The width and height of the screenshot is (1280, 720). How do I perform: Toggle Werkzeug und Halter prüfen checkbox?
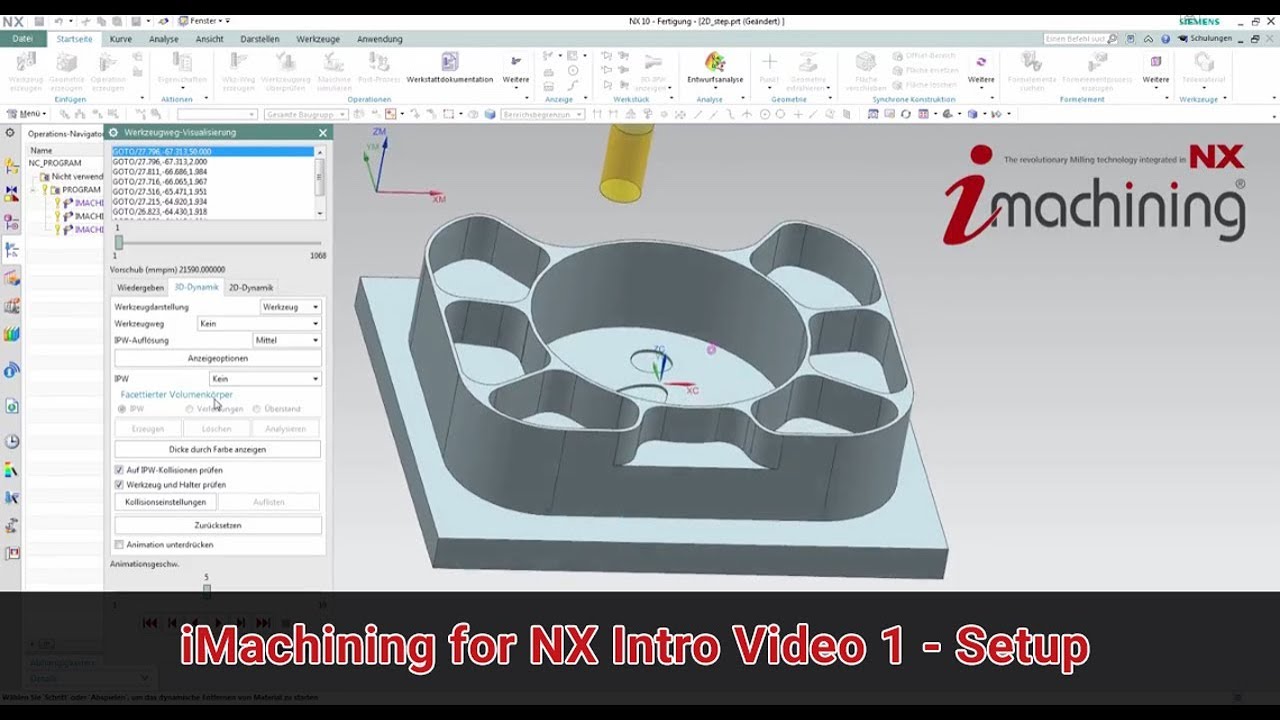tap(119, 485)
